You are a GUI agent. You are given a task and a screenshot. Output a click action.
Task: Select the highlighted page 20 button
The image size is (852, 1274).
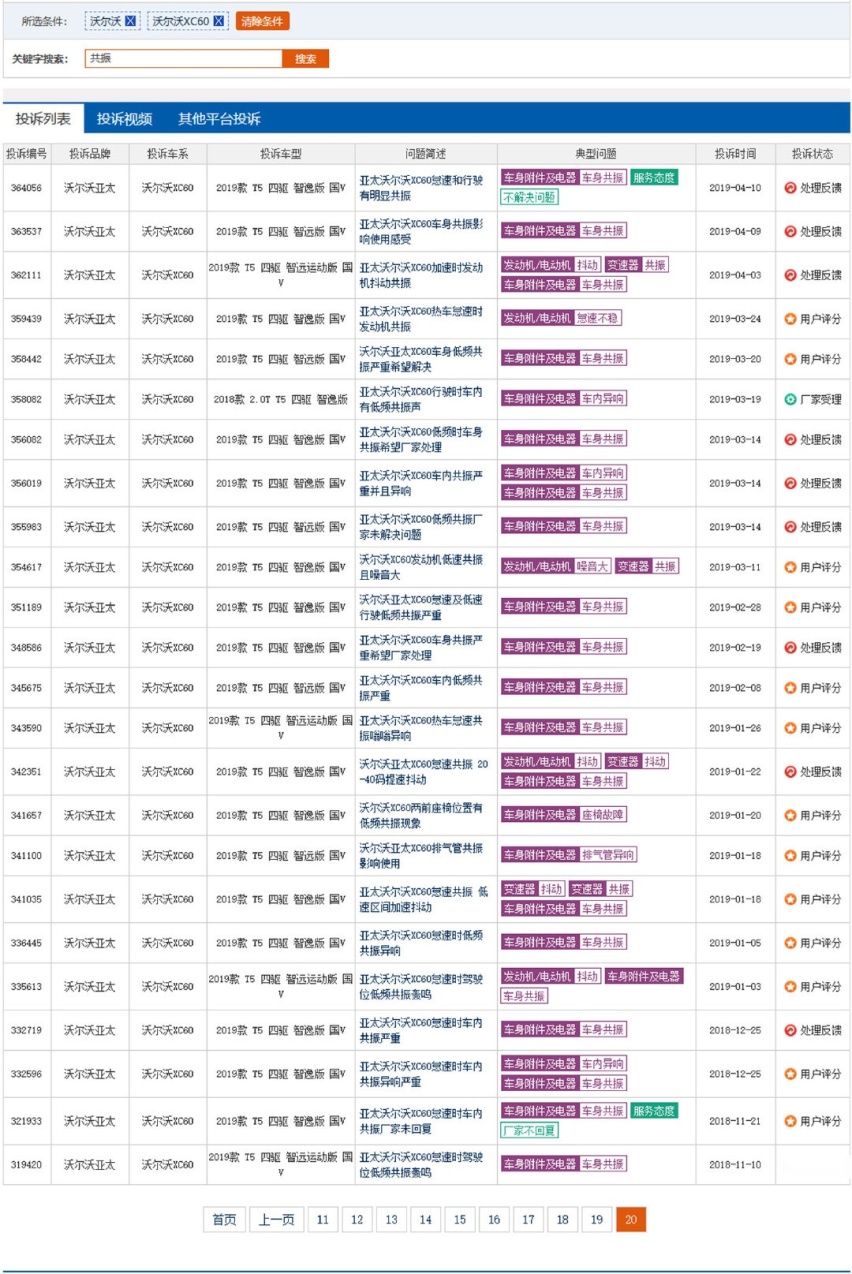coord(631,1219)
